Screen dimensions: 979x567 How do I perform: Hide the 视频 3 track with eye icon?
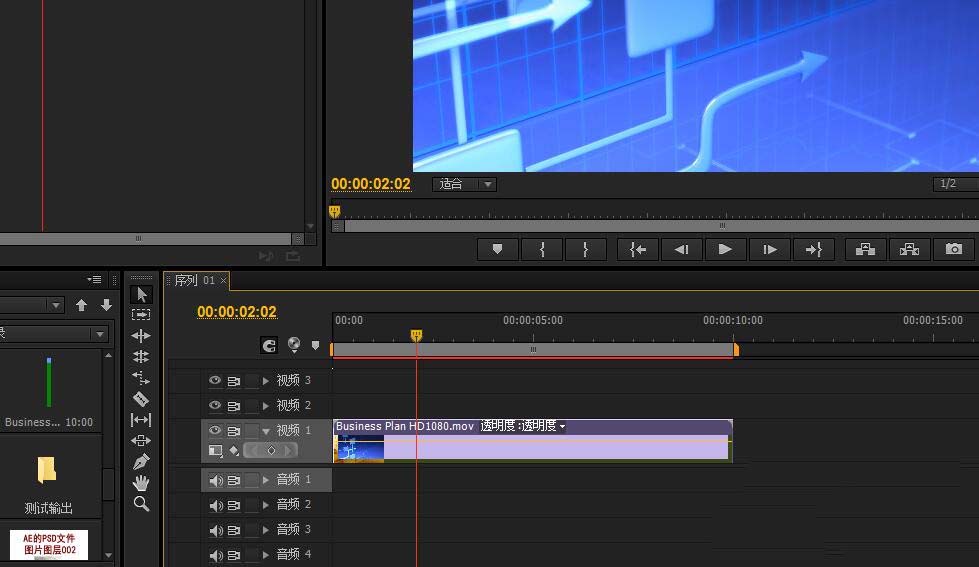[215, 380]
